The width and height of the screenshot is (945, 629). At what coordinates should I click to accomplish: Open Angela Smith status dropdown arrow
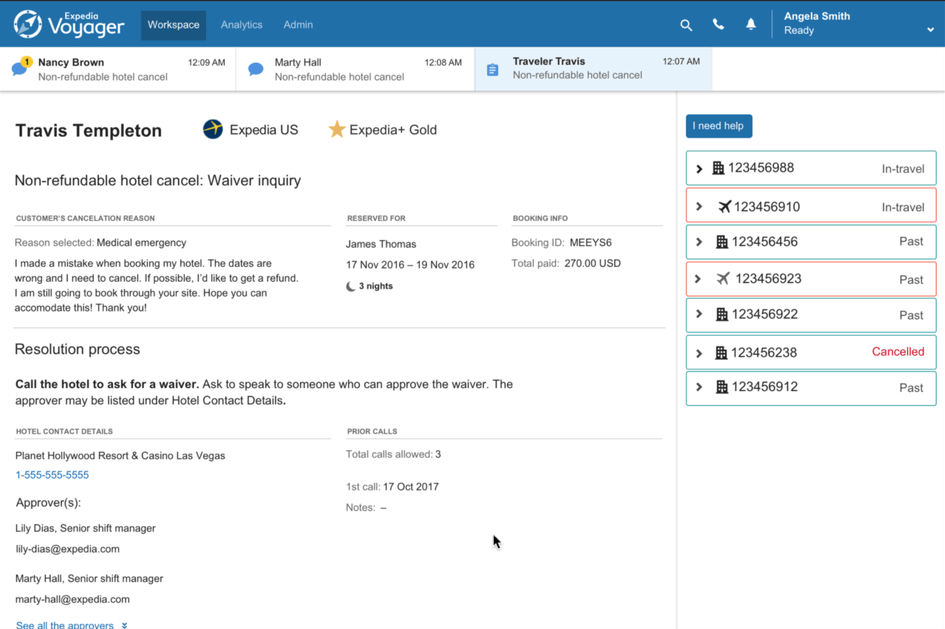pyautogui.click(x=930, y=30)
